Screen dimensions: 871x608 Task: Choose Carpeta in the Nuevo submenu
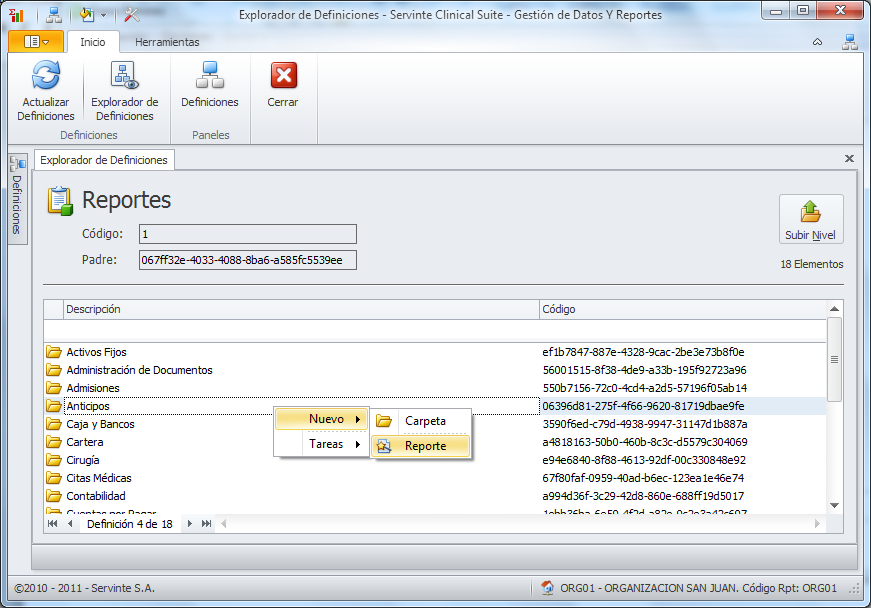[x=424, y=421]
